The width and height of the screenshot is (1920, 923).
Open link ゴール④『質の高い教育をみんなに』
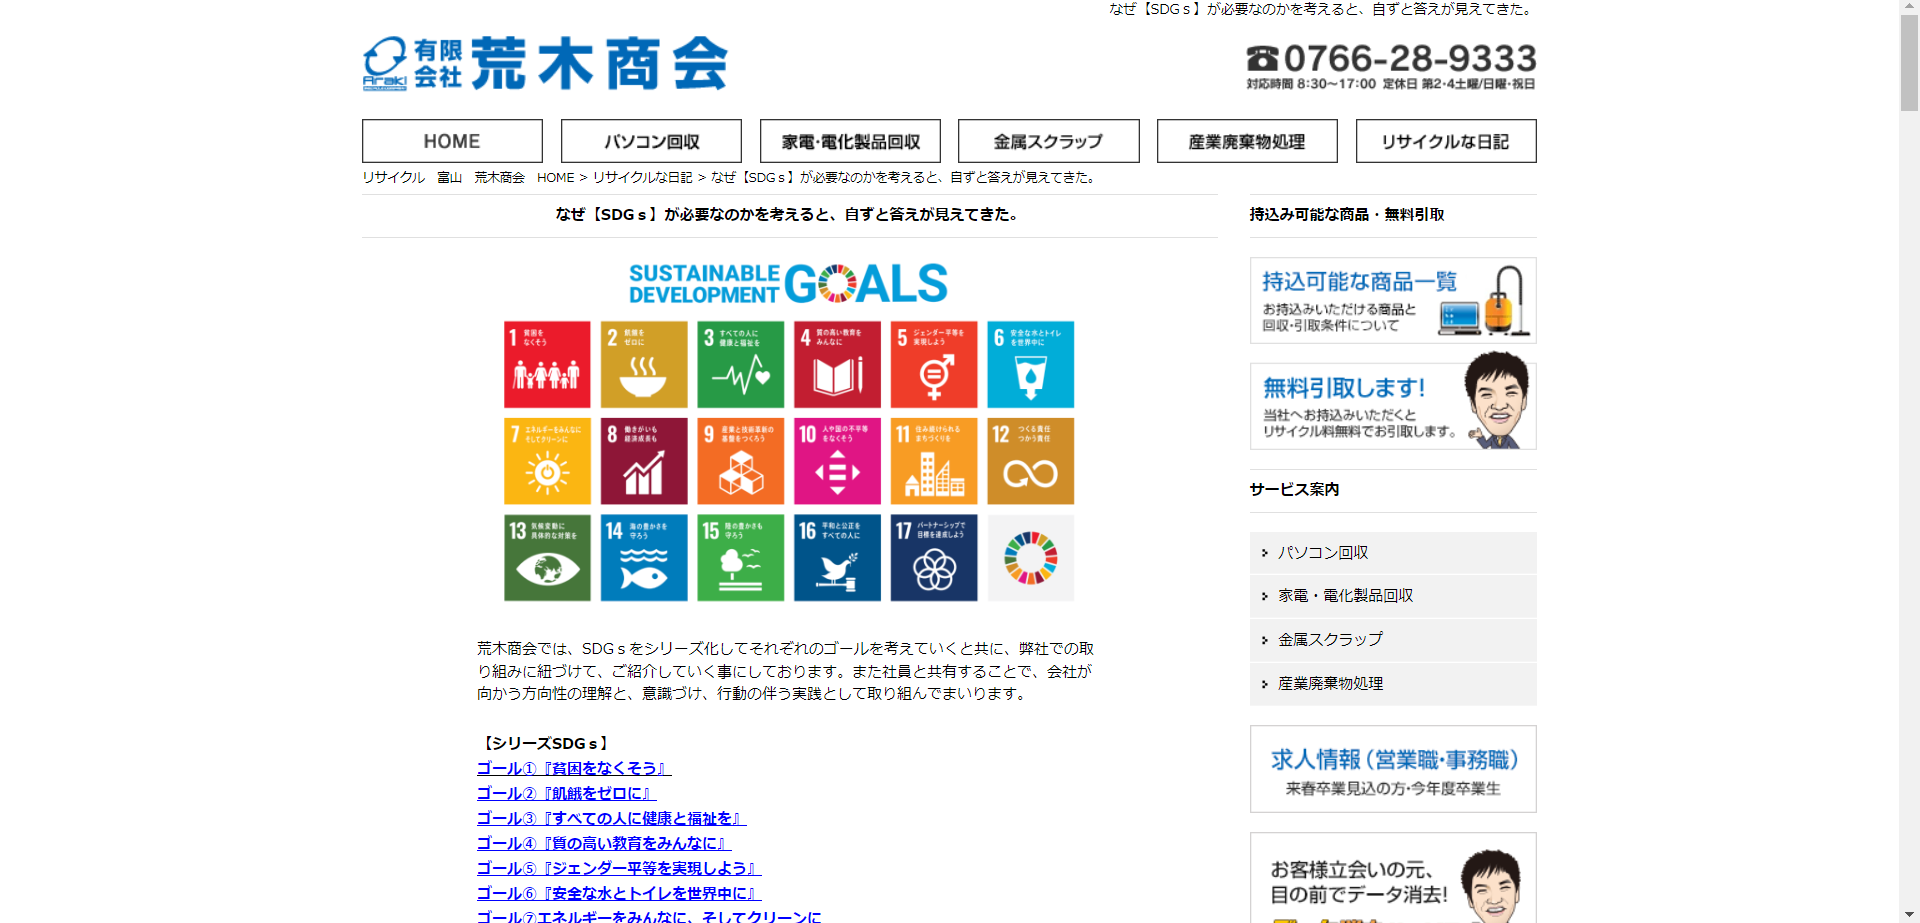point(604,843)
